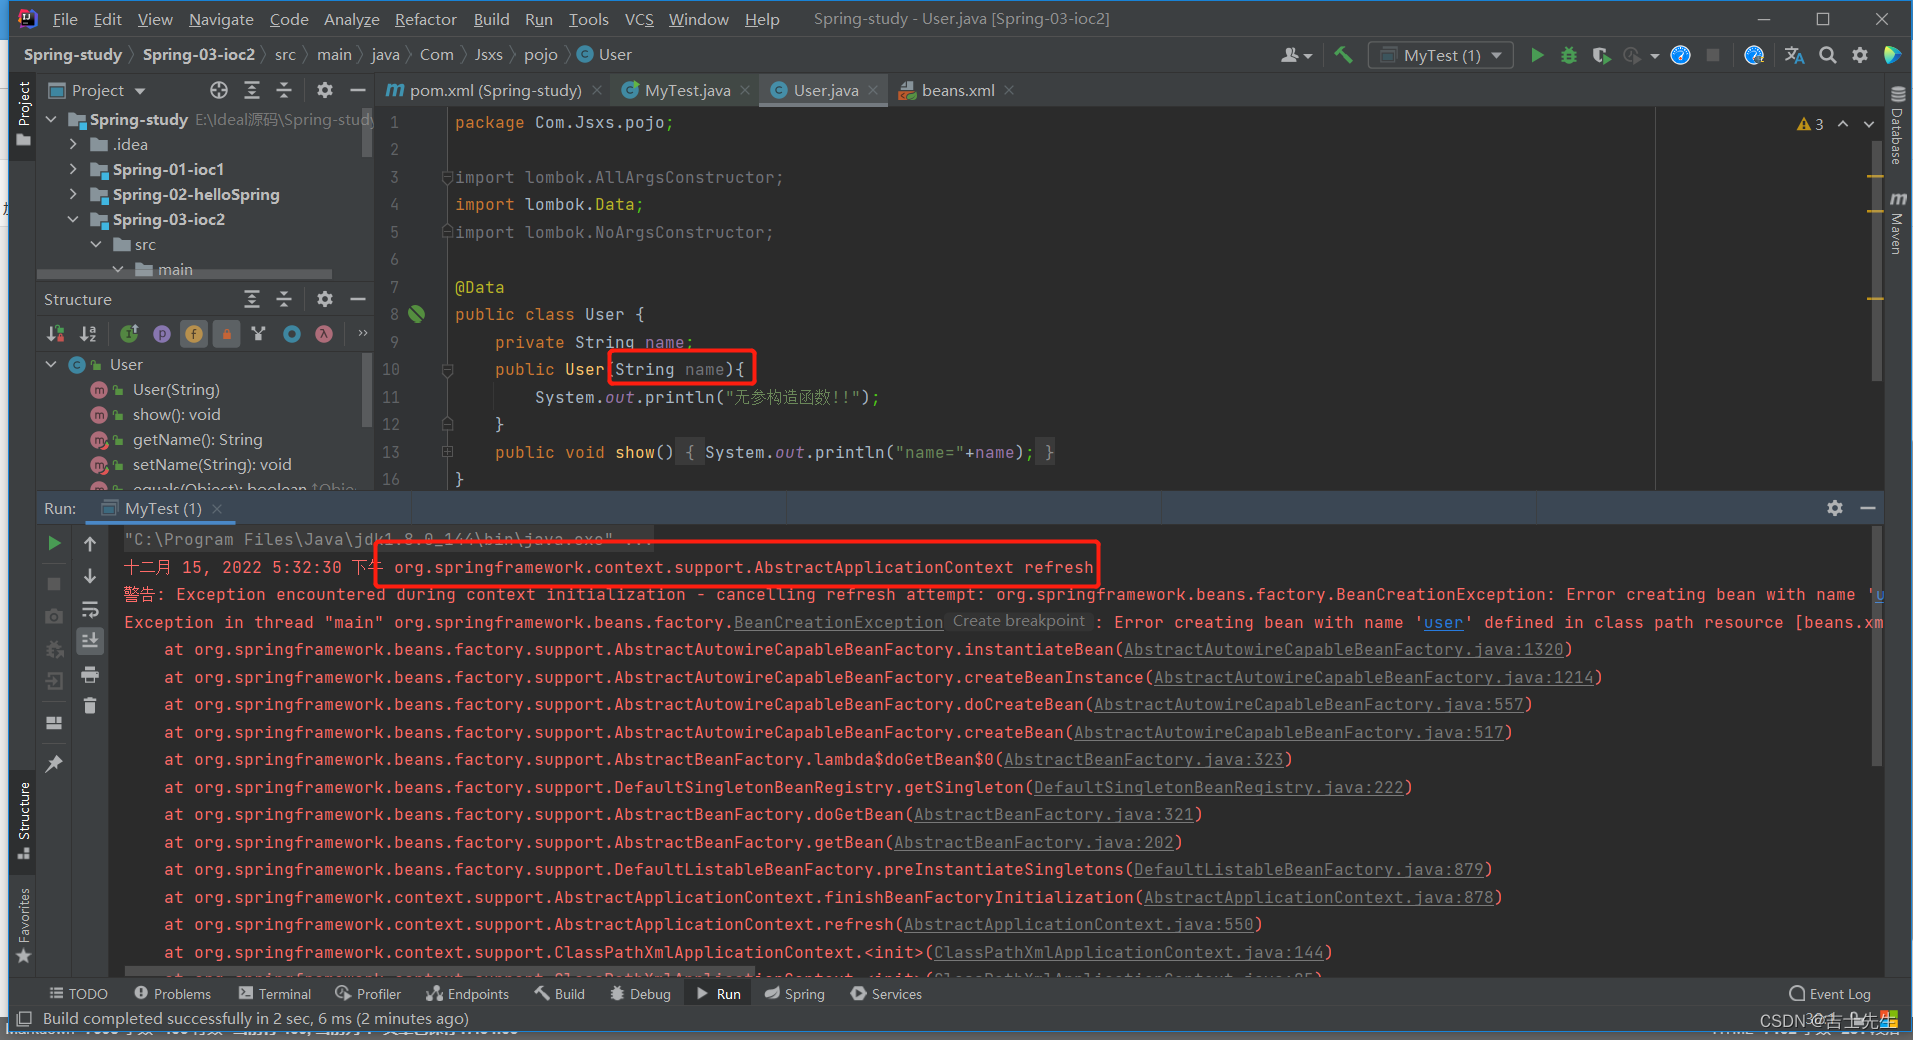This screenshot has height=1040, width=1913.
Task: Expand all icon in Project panel header
Action: point(252,91)
